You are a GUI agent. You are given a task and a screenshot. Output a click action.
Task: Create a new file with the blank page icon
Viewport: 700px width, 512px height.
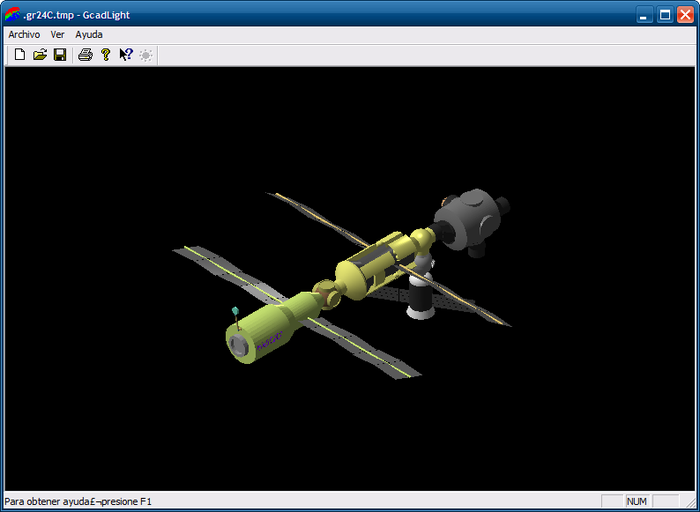20,54
